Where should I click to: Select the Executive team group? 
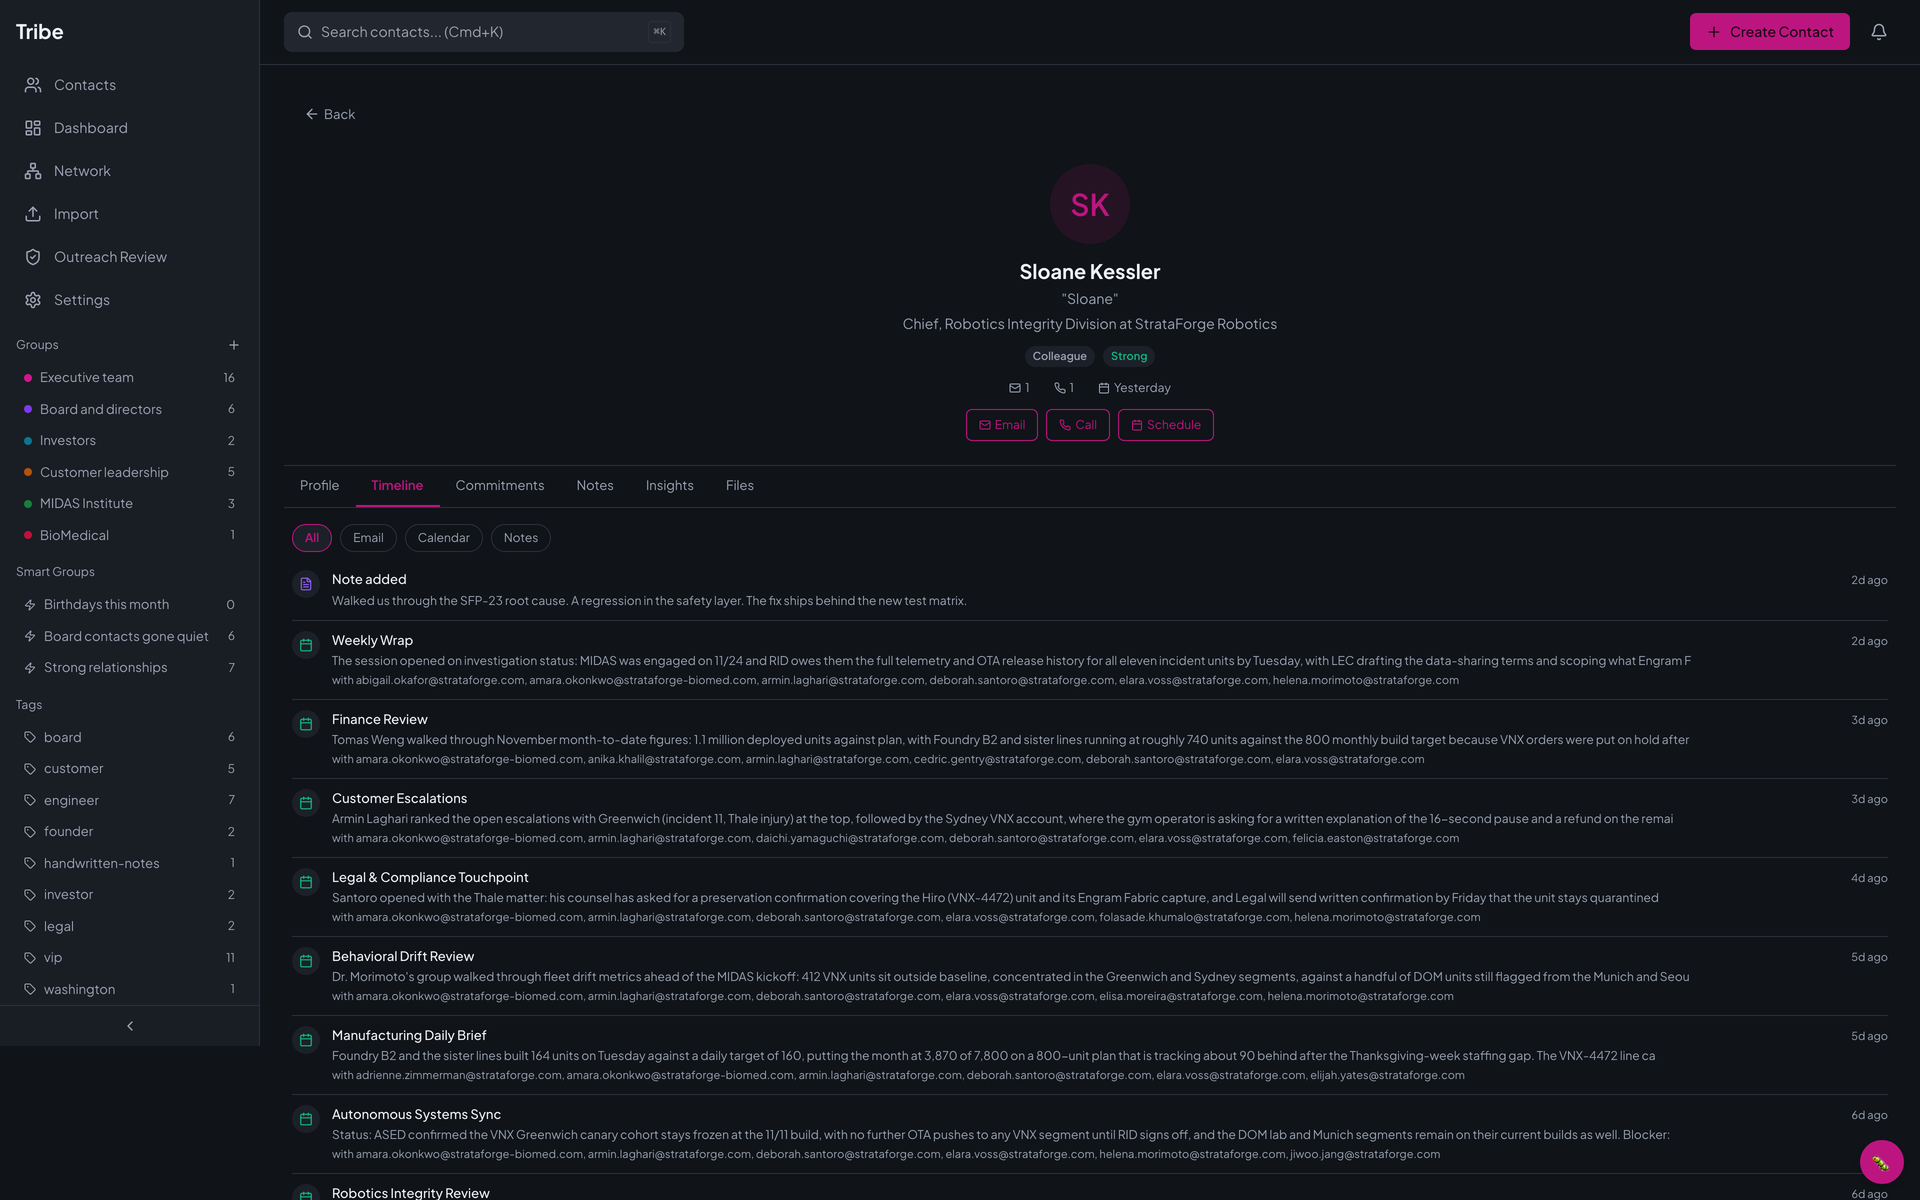(x=130, y=378)
